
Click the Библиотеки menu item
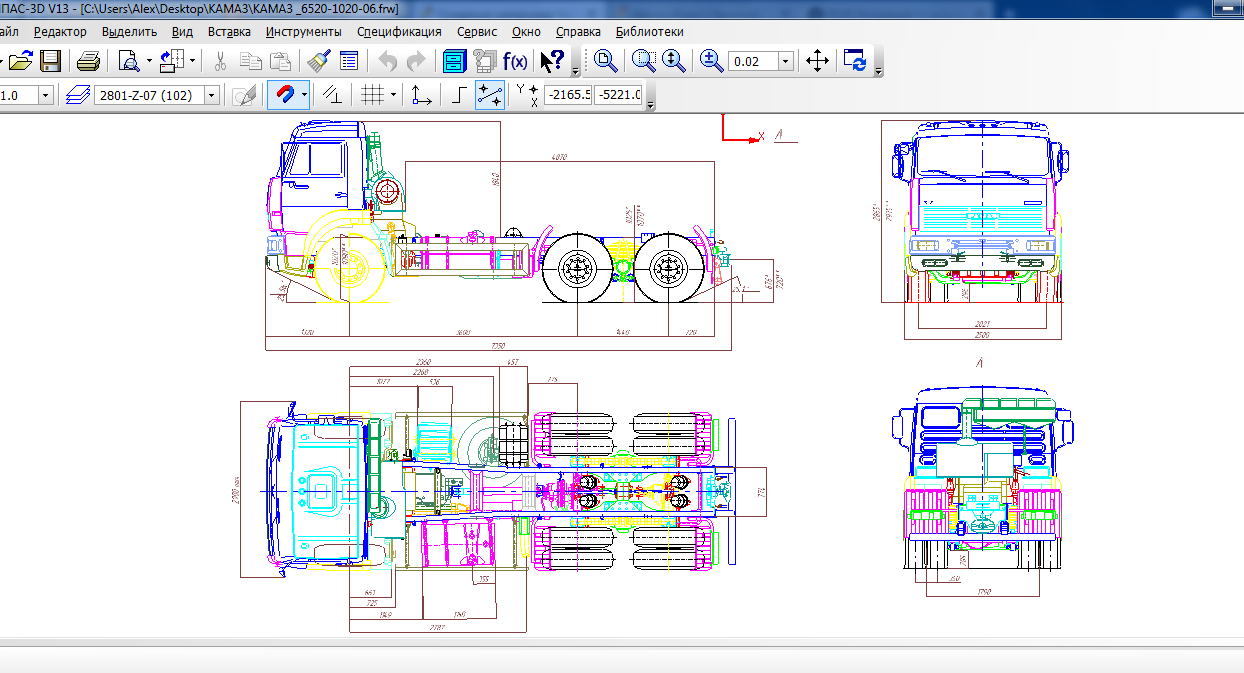pyautogui.click(x=650, y=31)
